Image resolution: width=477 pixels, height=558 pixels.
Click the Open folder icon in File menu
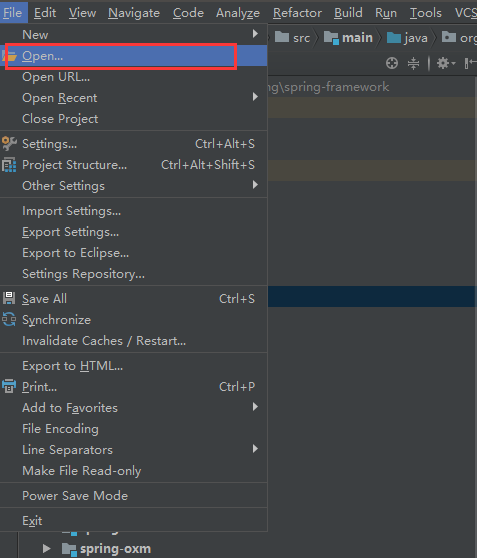(x=9, y=56)
